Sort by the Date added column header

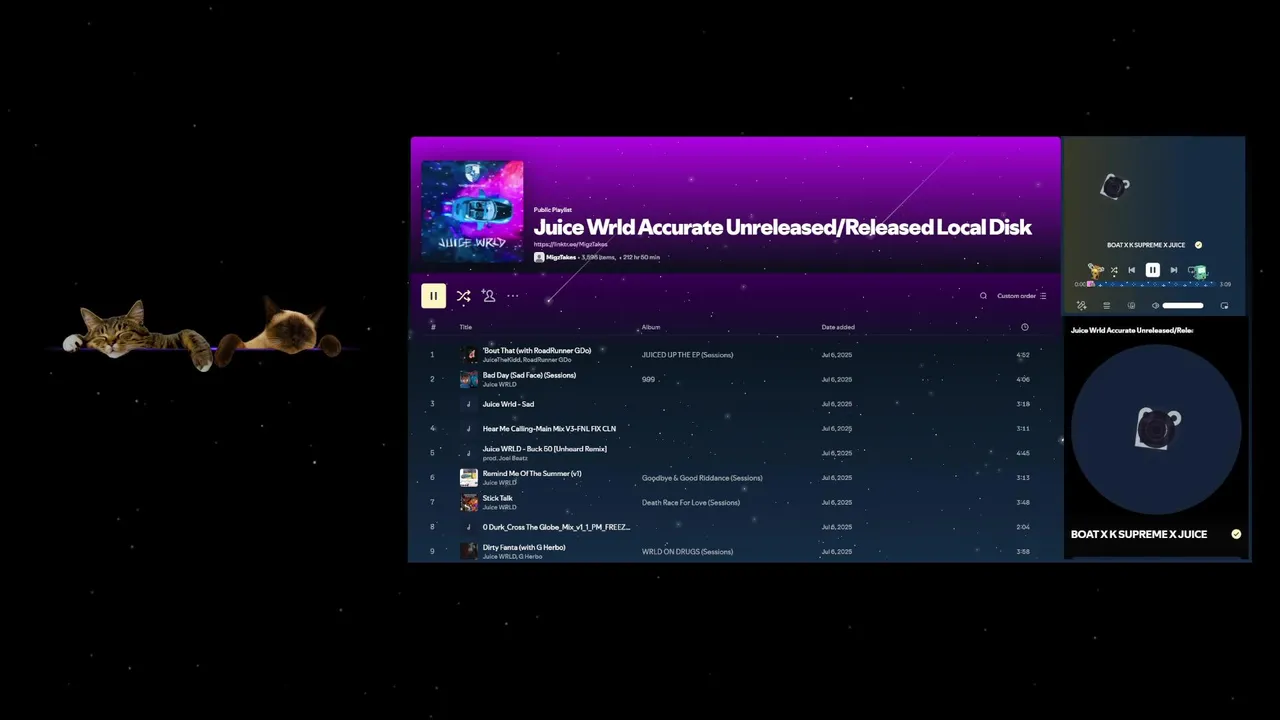[838, 327]
